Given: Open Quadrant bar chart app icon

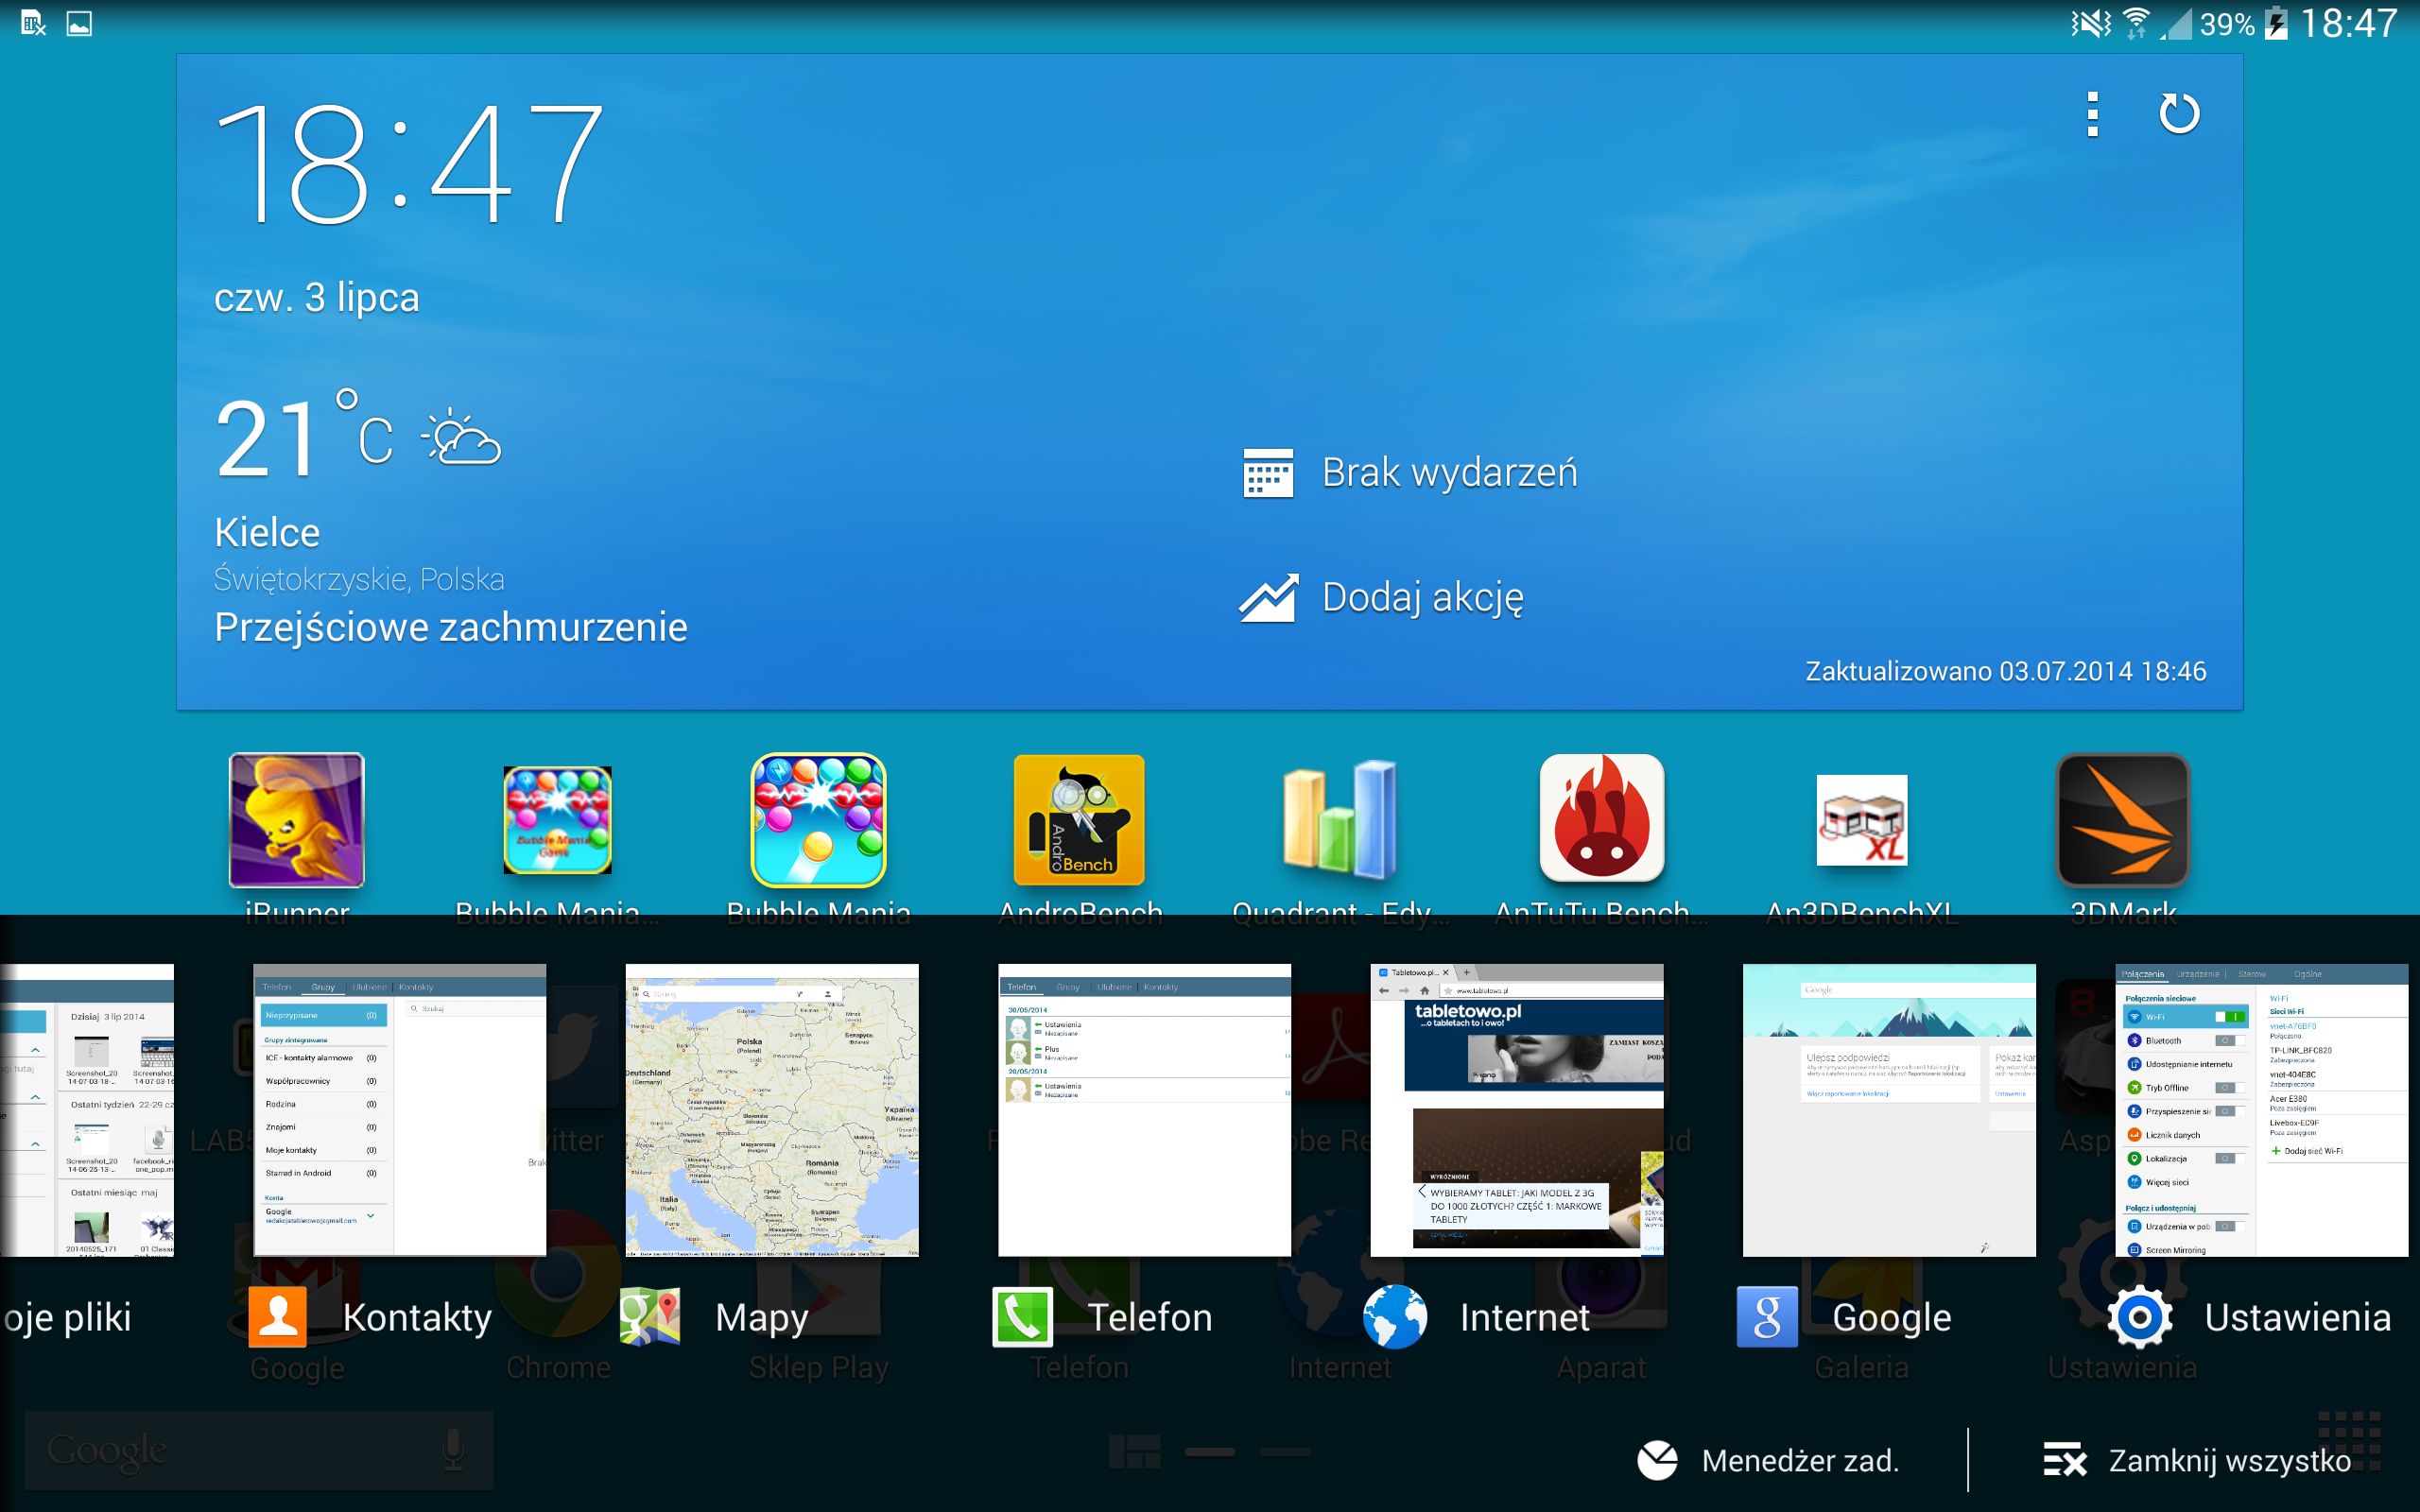Looking at the screenshot, I should (1340, 818).
